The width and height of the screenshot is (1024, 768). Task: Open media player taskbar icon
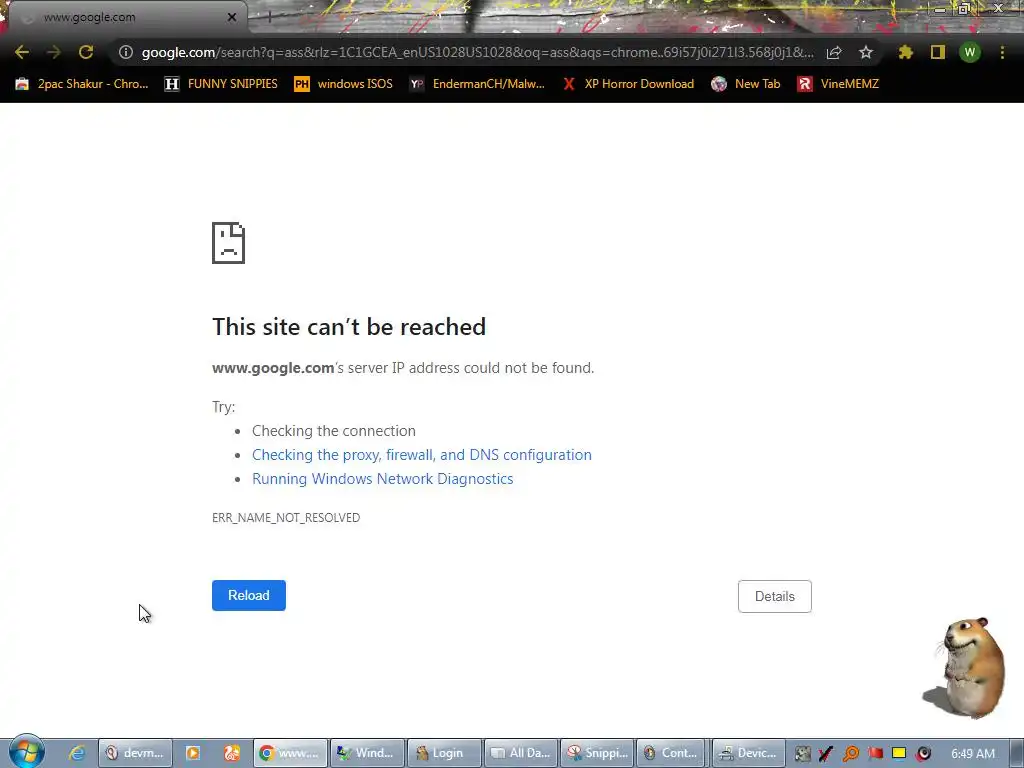click(193, 753)
